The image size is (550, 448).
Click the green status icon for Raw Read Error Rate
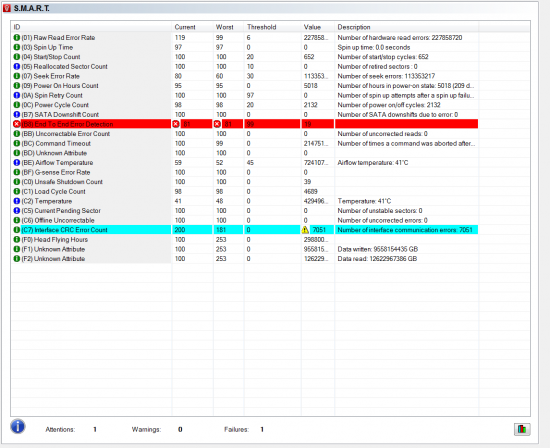pyautogui.click(x=16, y=37)
